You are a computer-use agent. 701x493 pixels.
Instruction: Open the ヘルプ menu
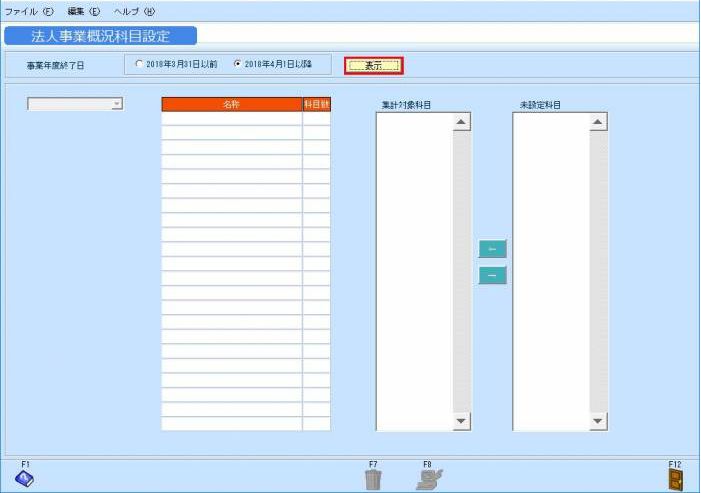[x=134, y=12]
